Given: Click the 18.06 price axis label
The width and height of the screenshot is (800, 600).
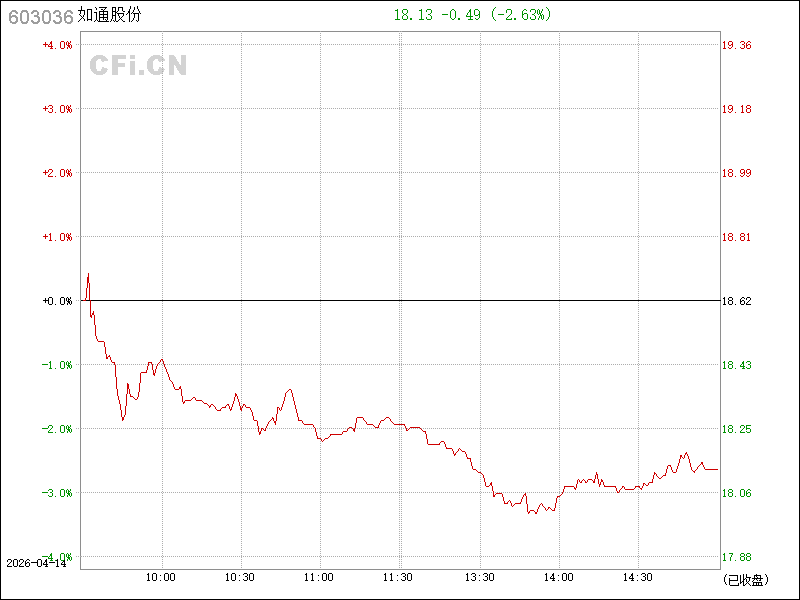Looking at the screenshot, I should 737,493.
